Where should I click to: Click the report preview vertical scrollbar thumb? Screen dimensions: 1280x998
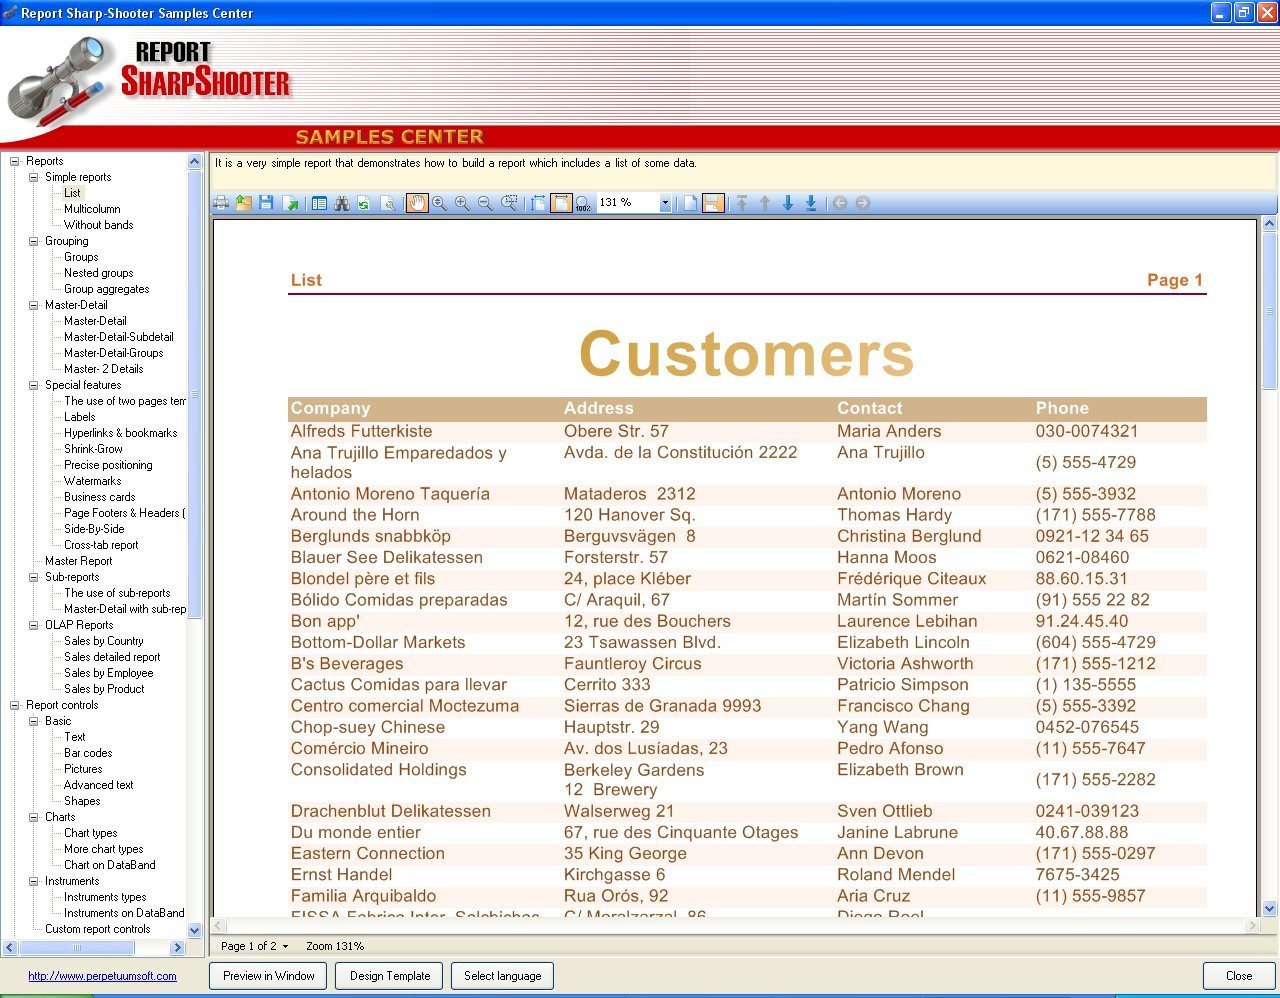[1270, 312]
